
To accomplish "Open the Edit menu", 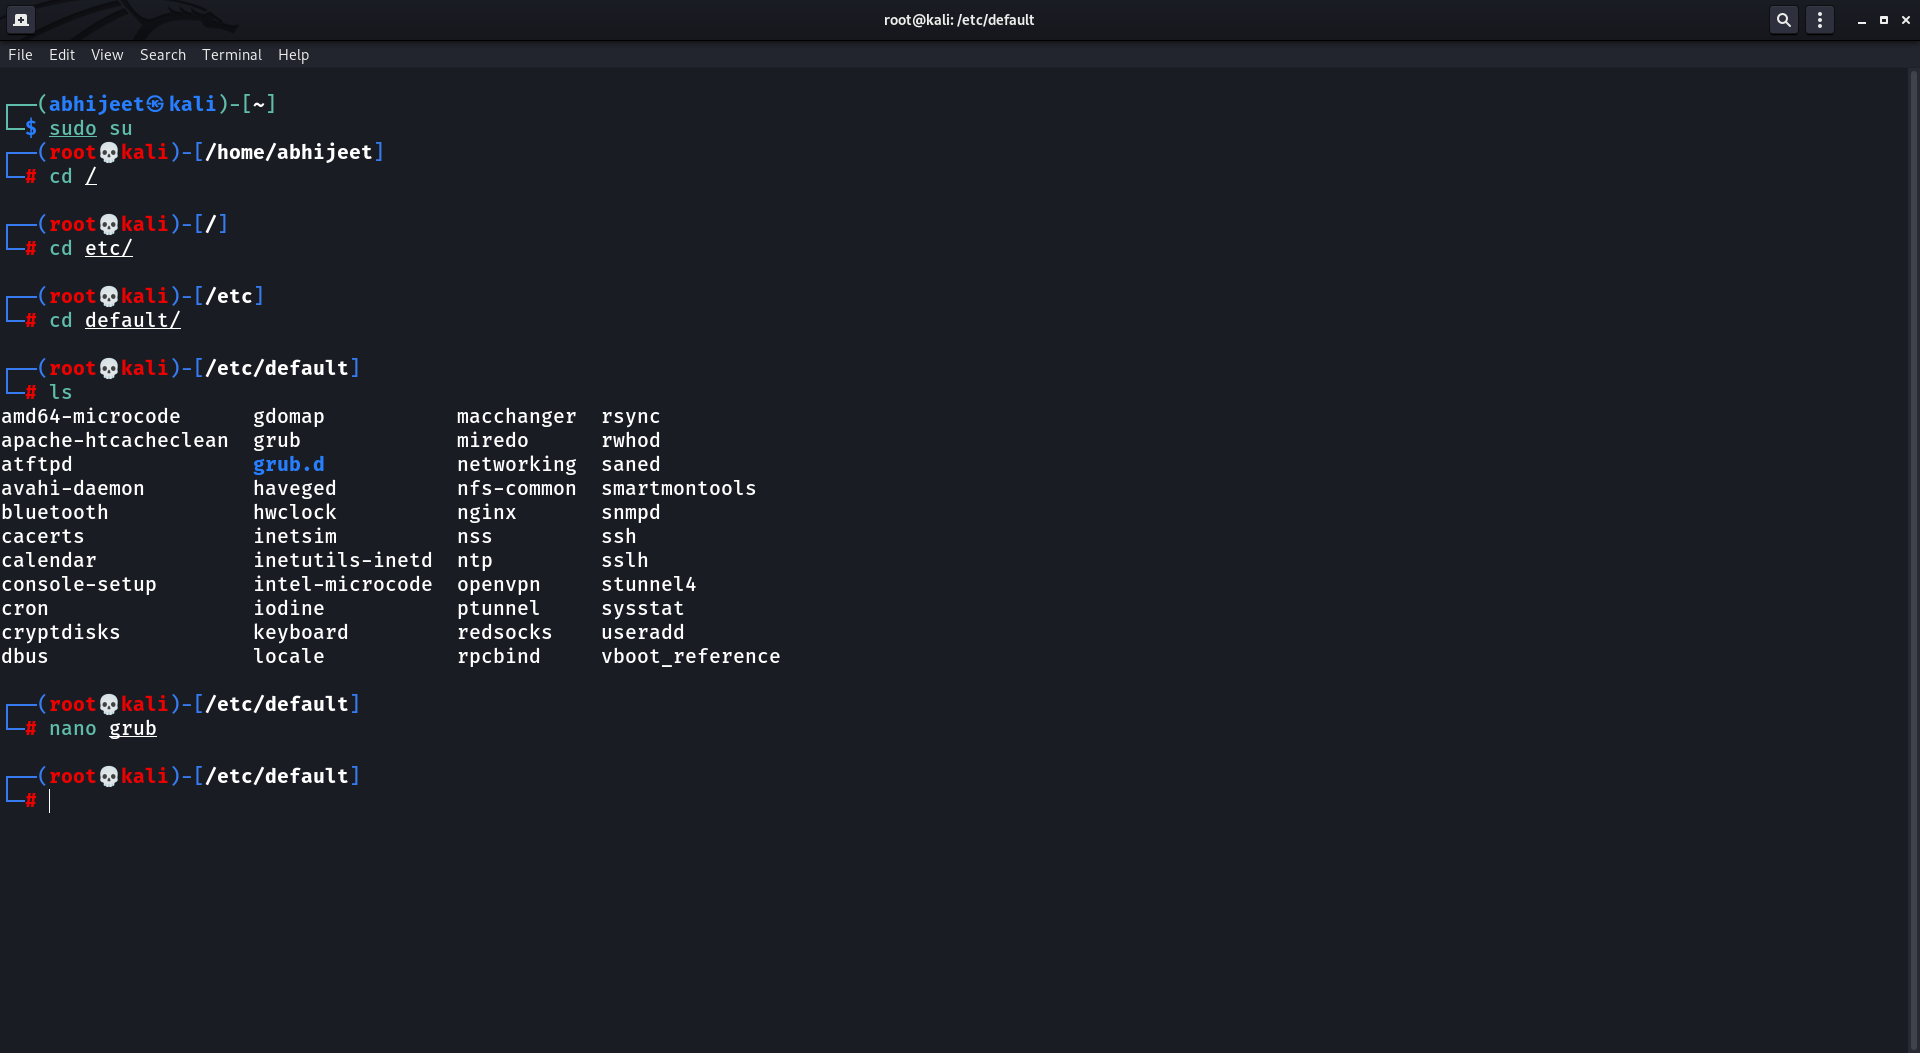I will 62,55.
